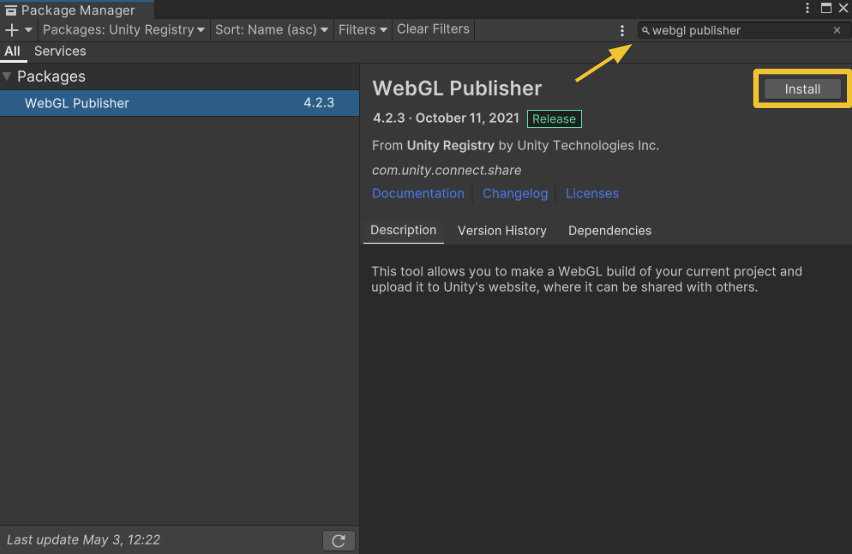Click the Clear Filters button
This screenshot has width=852, height=554.
(x=433, y=29)
